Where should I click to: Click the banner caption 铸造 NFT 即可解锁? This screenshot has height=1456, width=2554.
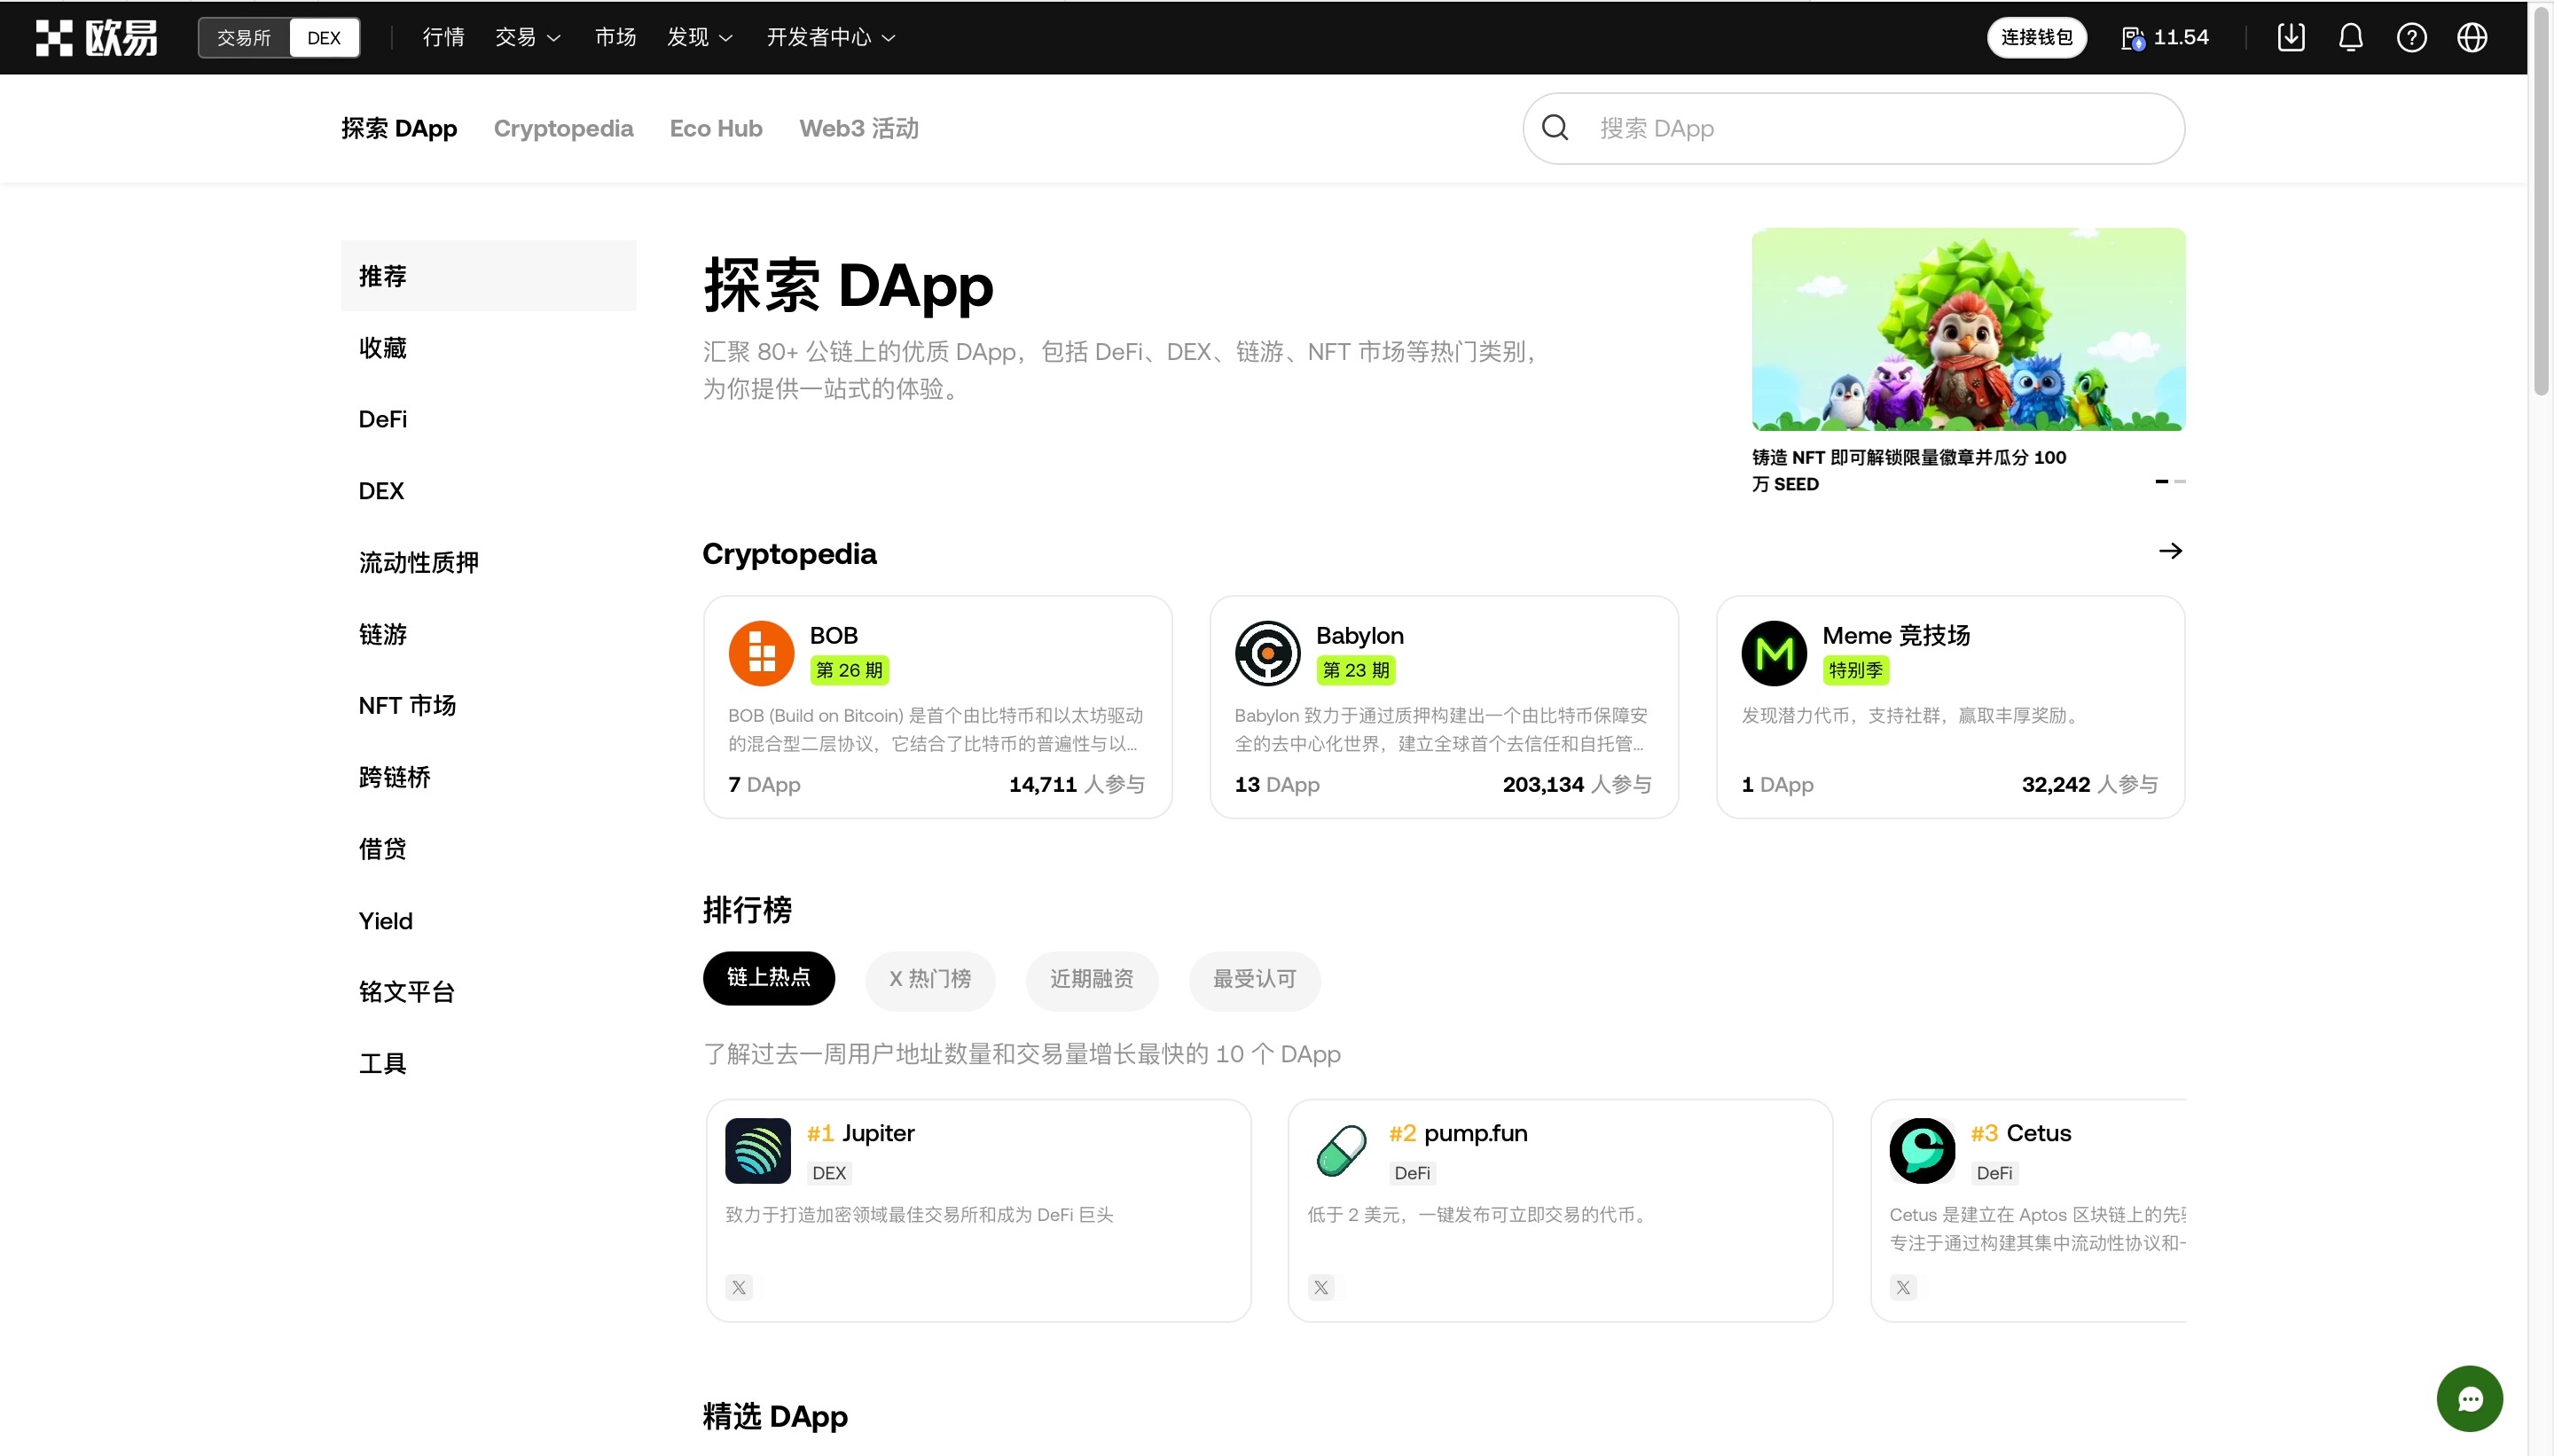pyautogui.click(x=1908, y=470)
